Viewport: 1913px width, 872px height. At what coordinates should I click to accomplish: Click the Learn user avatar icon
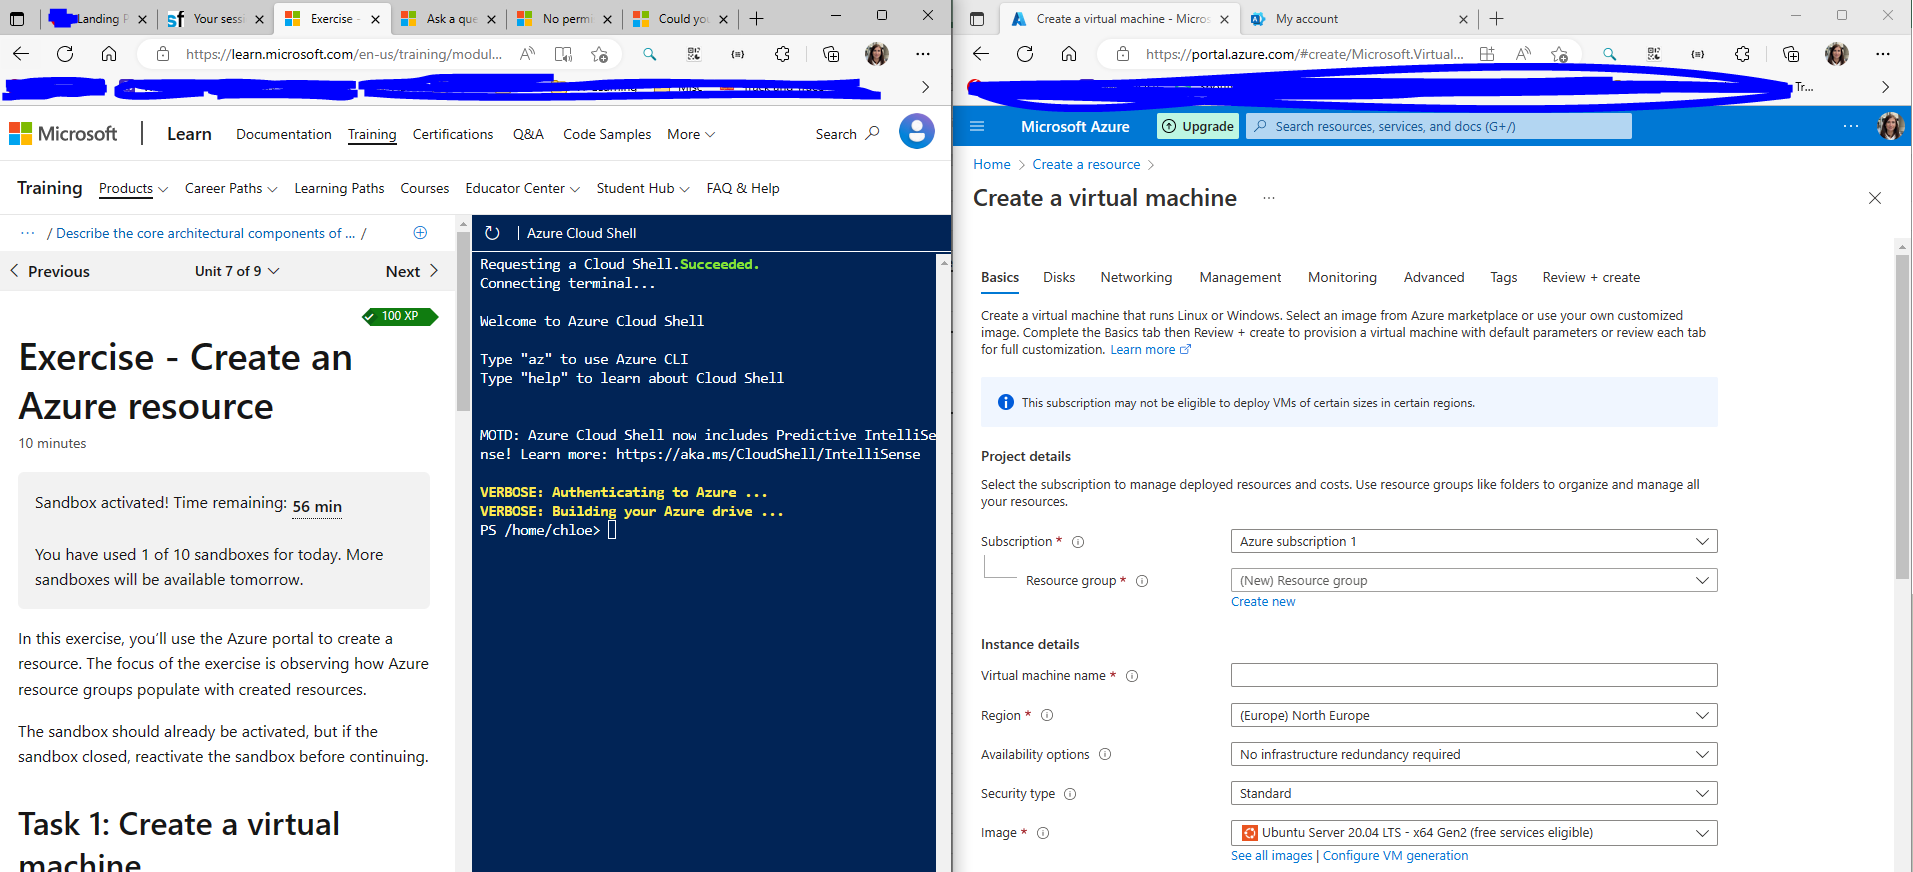917,131
